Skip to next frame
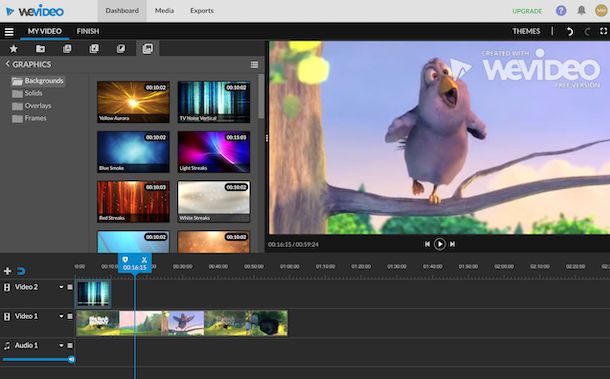 tap(452, 244)
